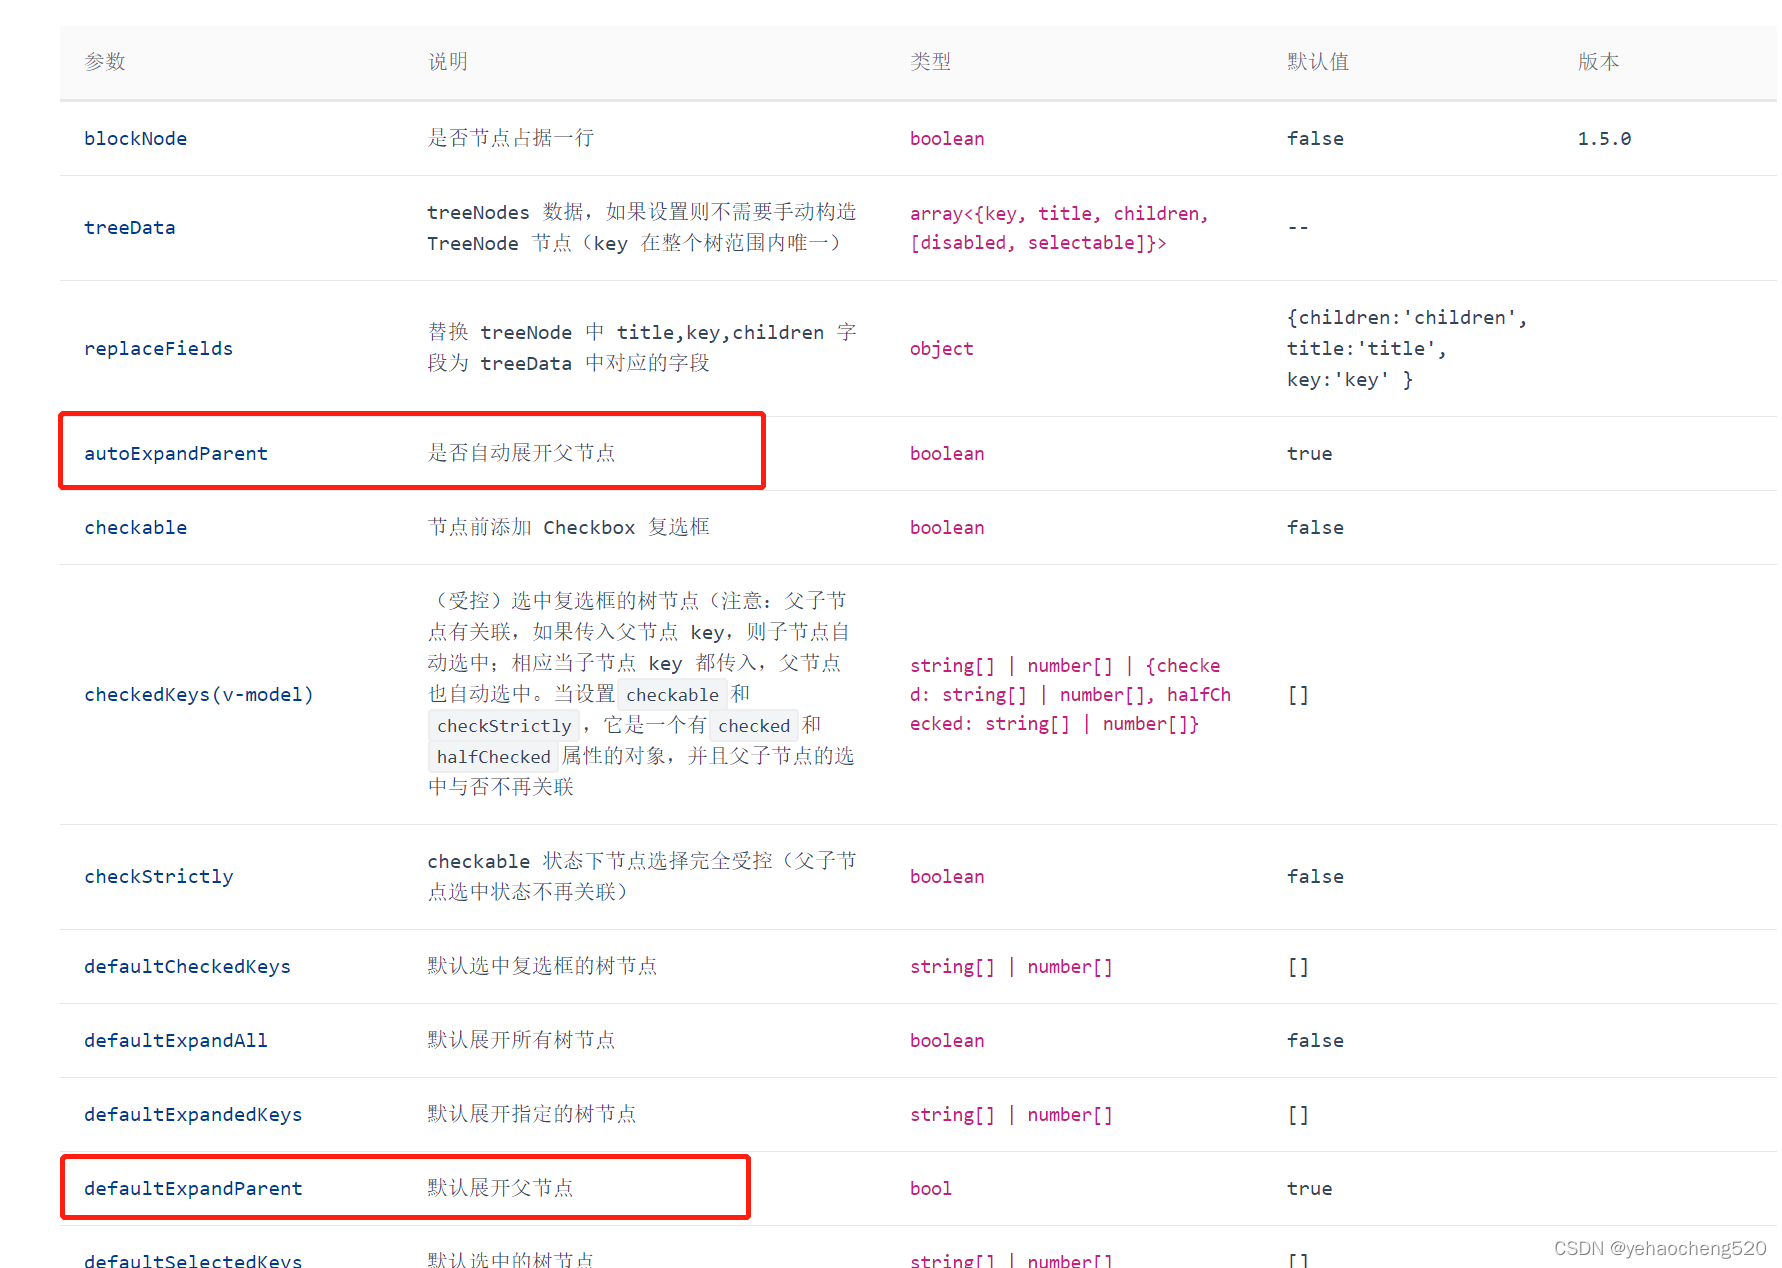Click the [] default of defaultCheckedKeys
The image size is (1782, 1268).
point(1298,966)
